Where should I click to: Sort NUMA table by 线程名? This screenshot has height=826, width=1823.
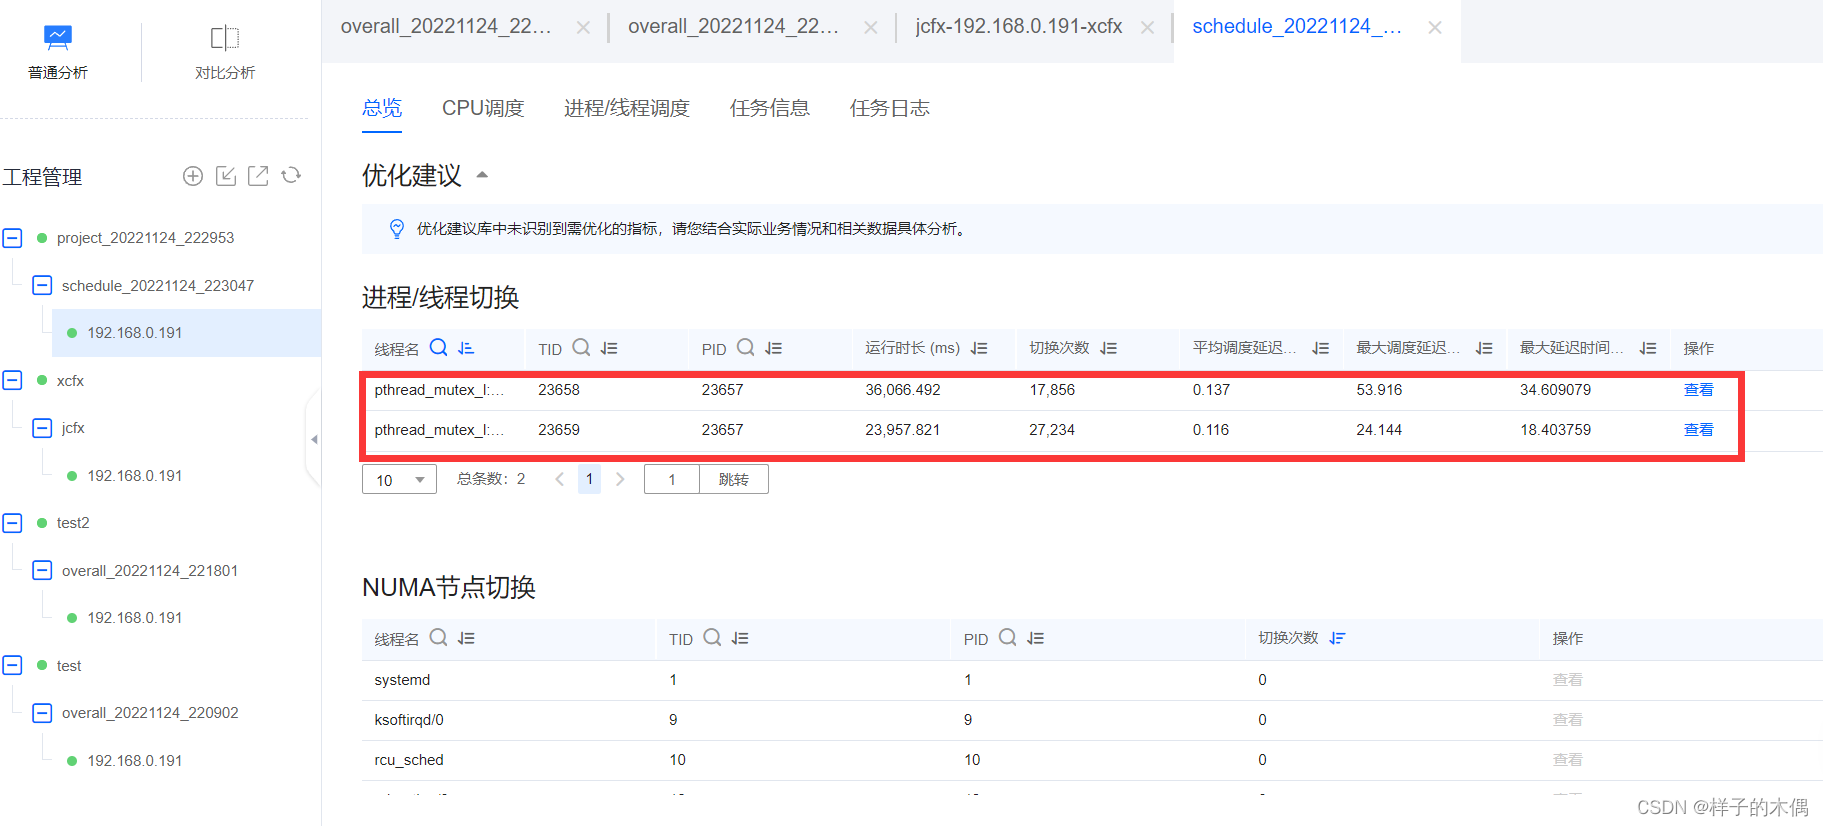click(x=466, y=638)
